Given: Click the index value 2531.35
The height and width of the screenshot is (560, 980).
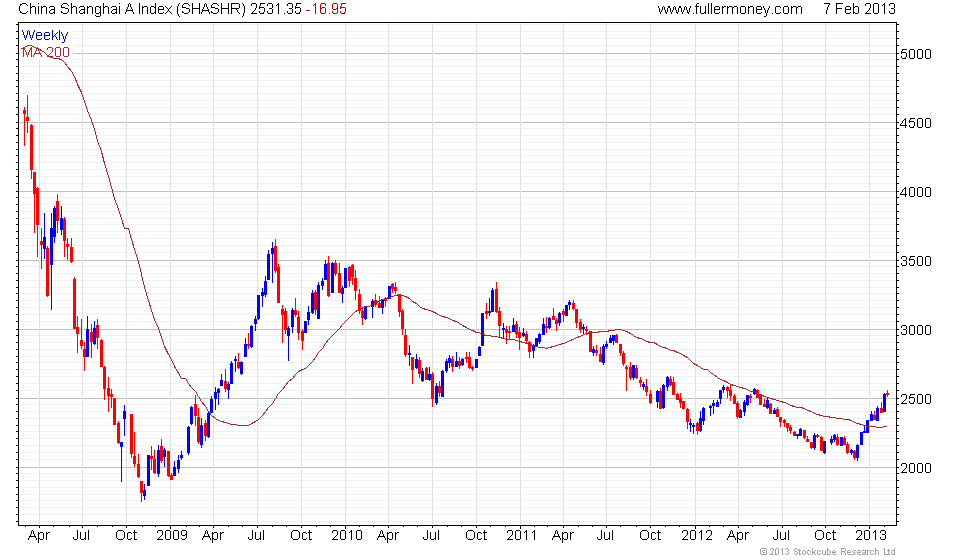Looking at the screenshot, I should [x=276, y=9].
